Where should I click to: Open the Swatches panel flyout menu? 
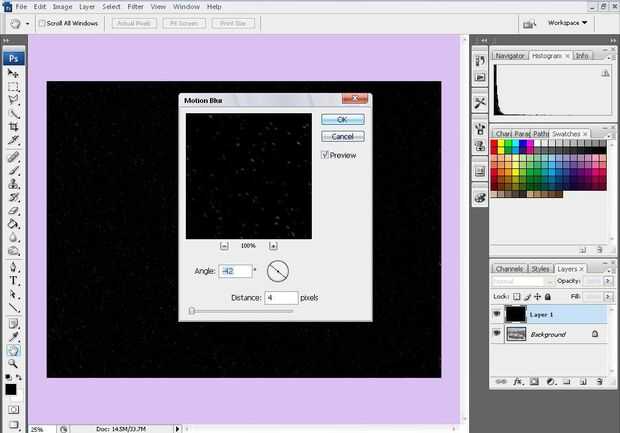(x=609, y=134)
